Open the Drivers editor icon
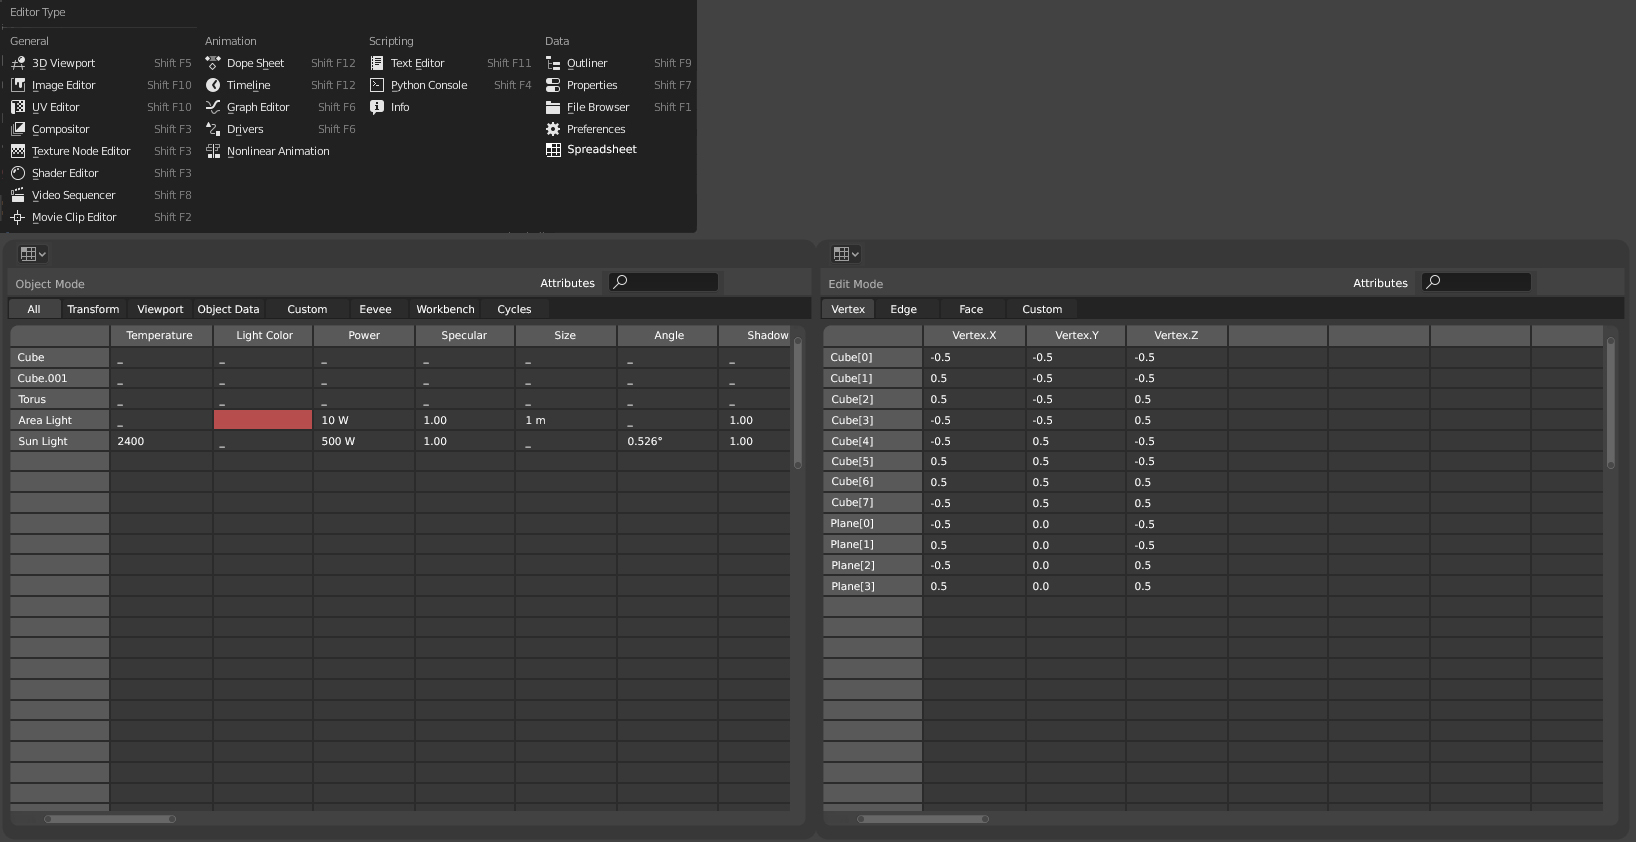1636x842 pixels. pos(213,129)
